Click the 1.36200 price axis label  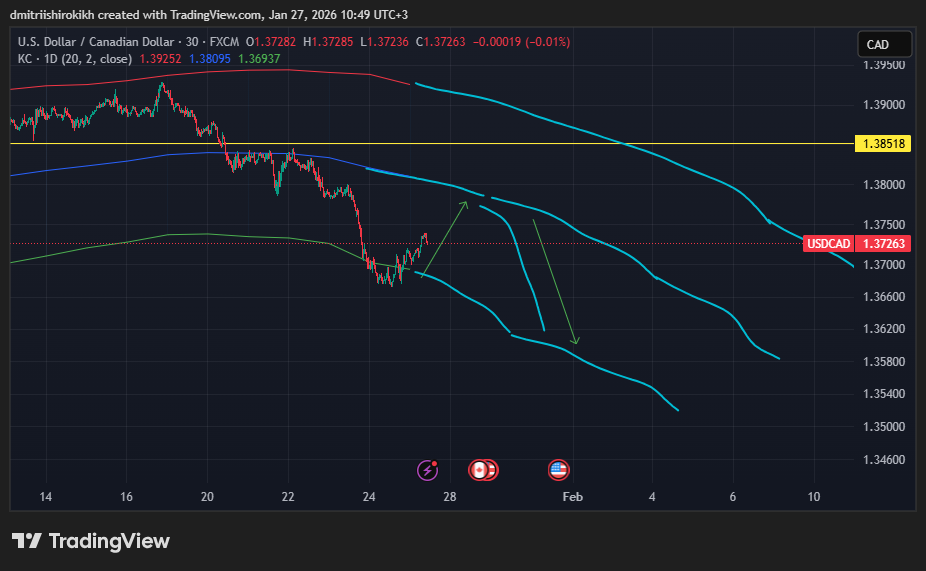coord(883,328)
